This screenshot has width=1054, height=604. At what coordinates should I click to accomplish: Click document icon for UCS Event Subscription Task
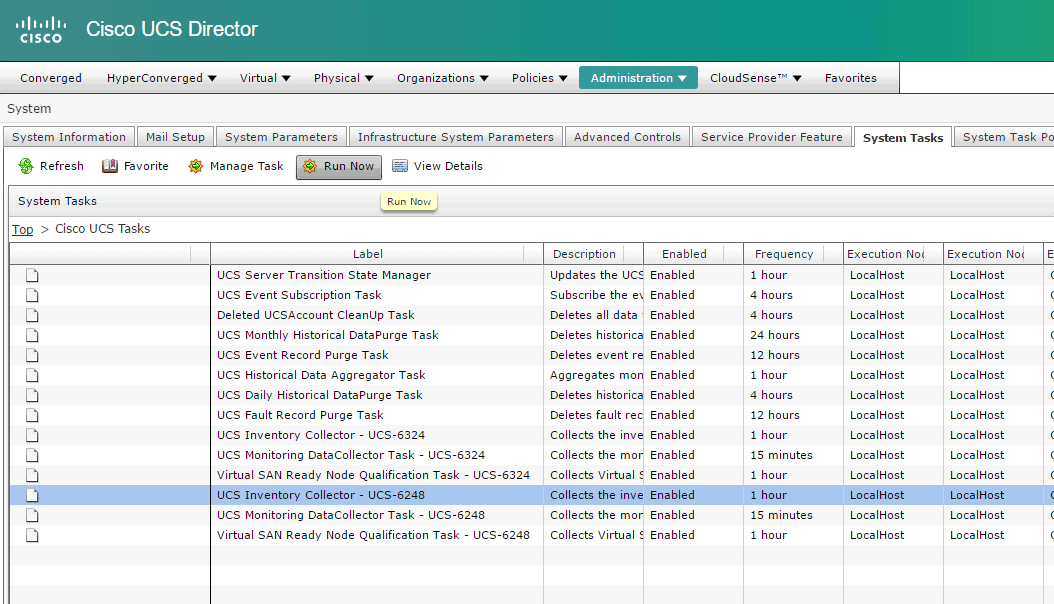pyautogui.click(x=32, y=296)
